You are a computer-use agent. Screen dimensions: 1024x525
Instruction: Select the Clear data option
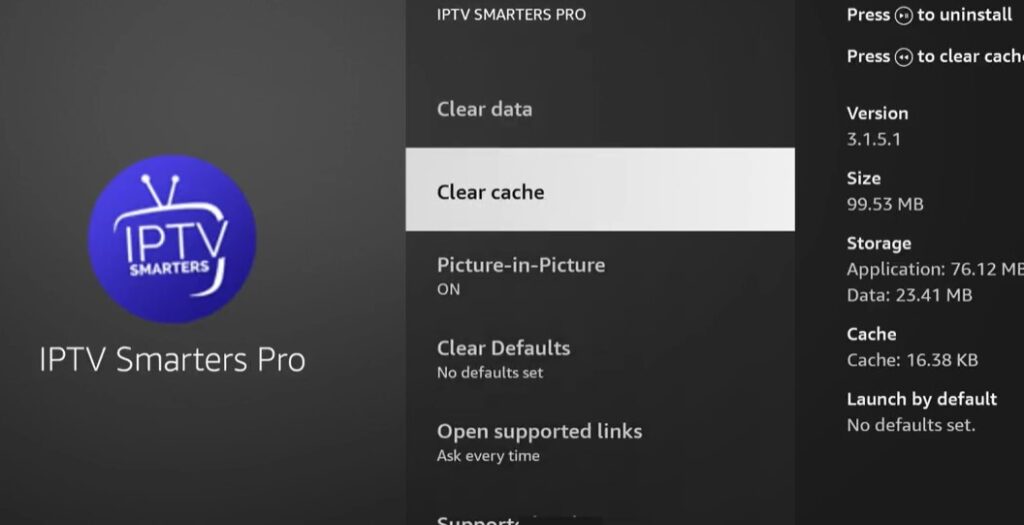485,109
